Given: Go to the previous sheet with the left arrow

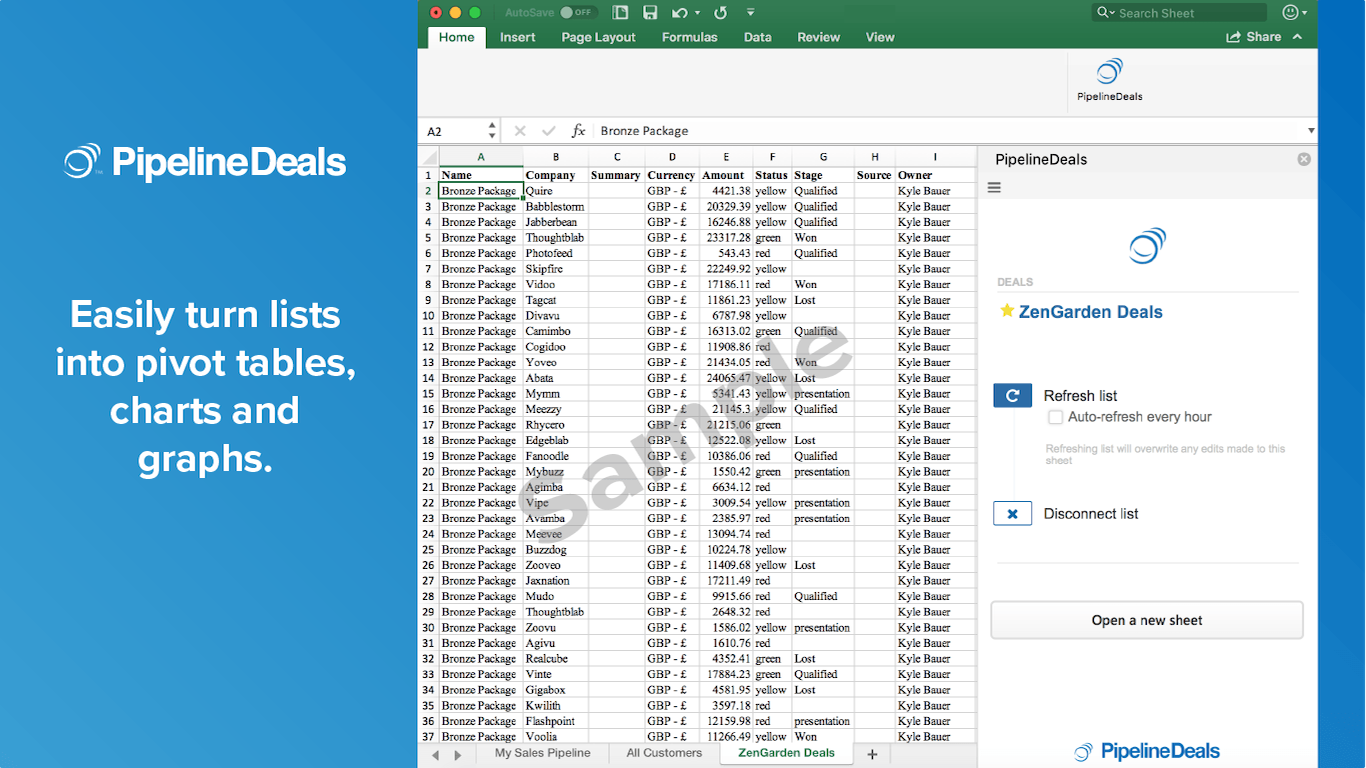Looking at the screenshot, I should pyautogui.click(x=436, y=755).
